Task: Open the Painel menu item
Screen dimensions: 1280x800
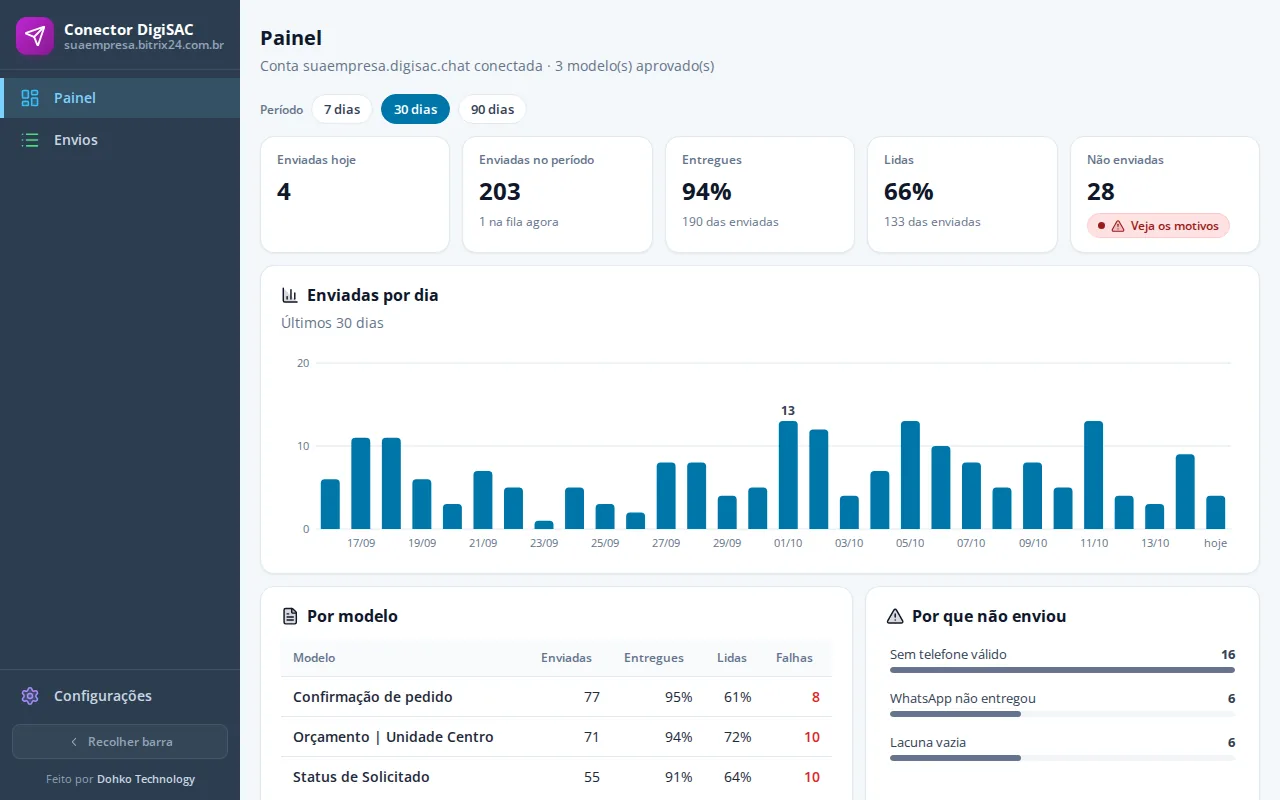Action: 120,98
